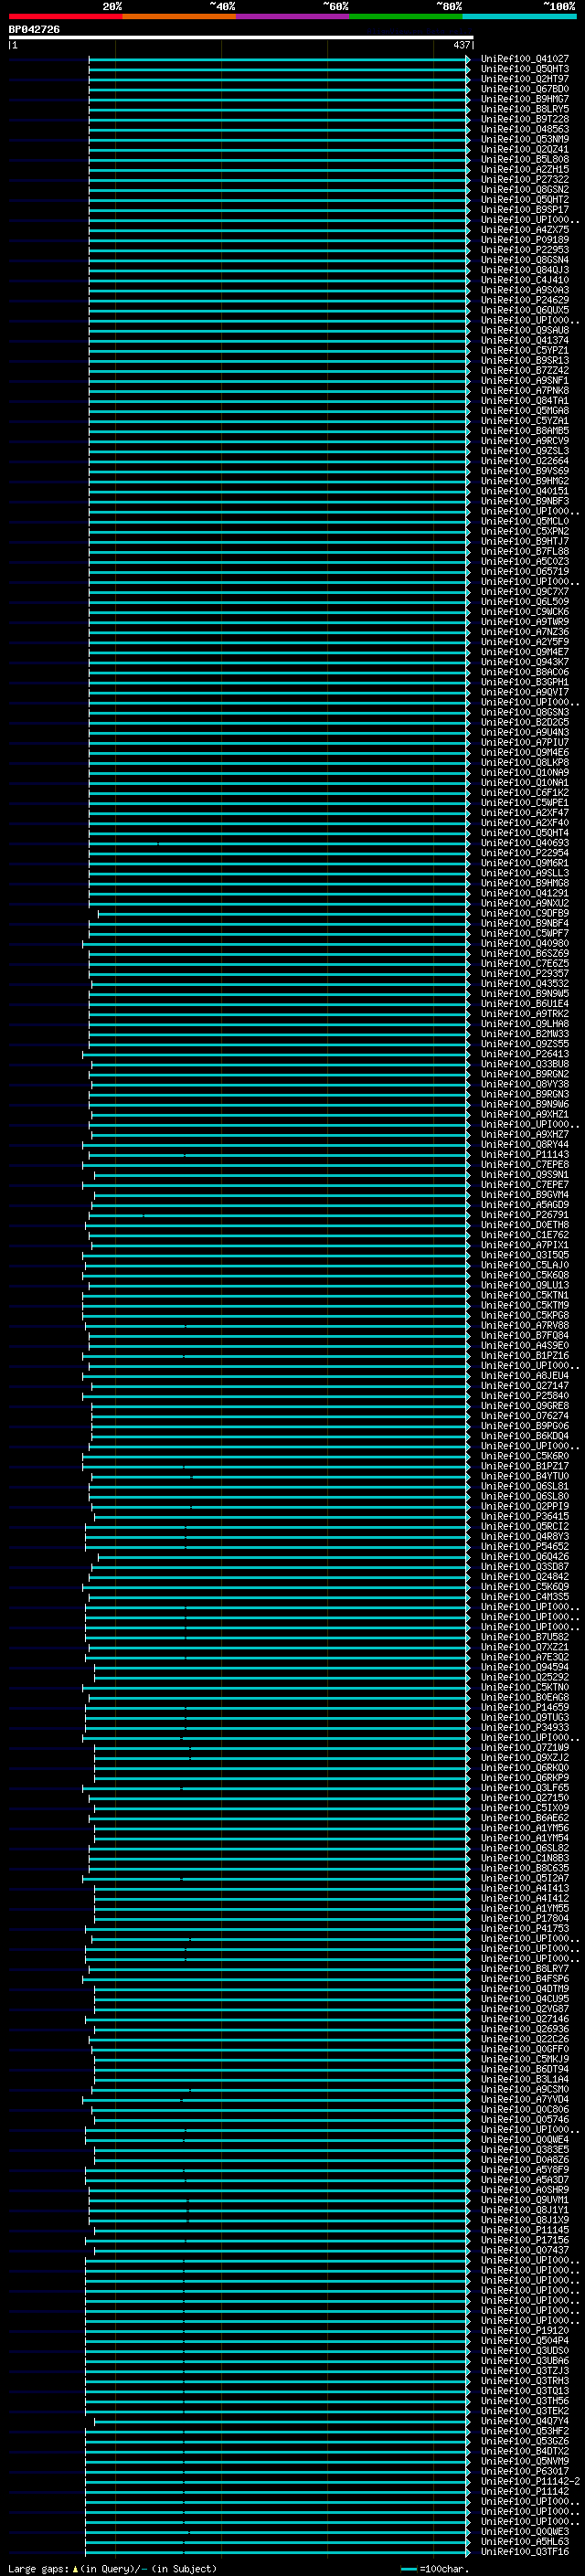
Task: Click the red 20% identity legend segment
Action: pyautogui.click(x=66, y=16)
